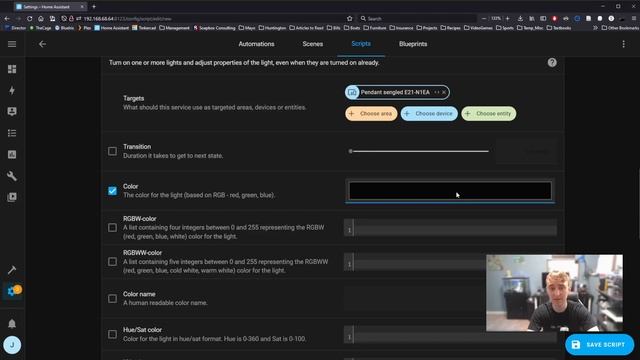Image resolution: width=640 pixels, height=360 pixels.
Task: Open the Management bookmarks folder
Action: [174, 28]
